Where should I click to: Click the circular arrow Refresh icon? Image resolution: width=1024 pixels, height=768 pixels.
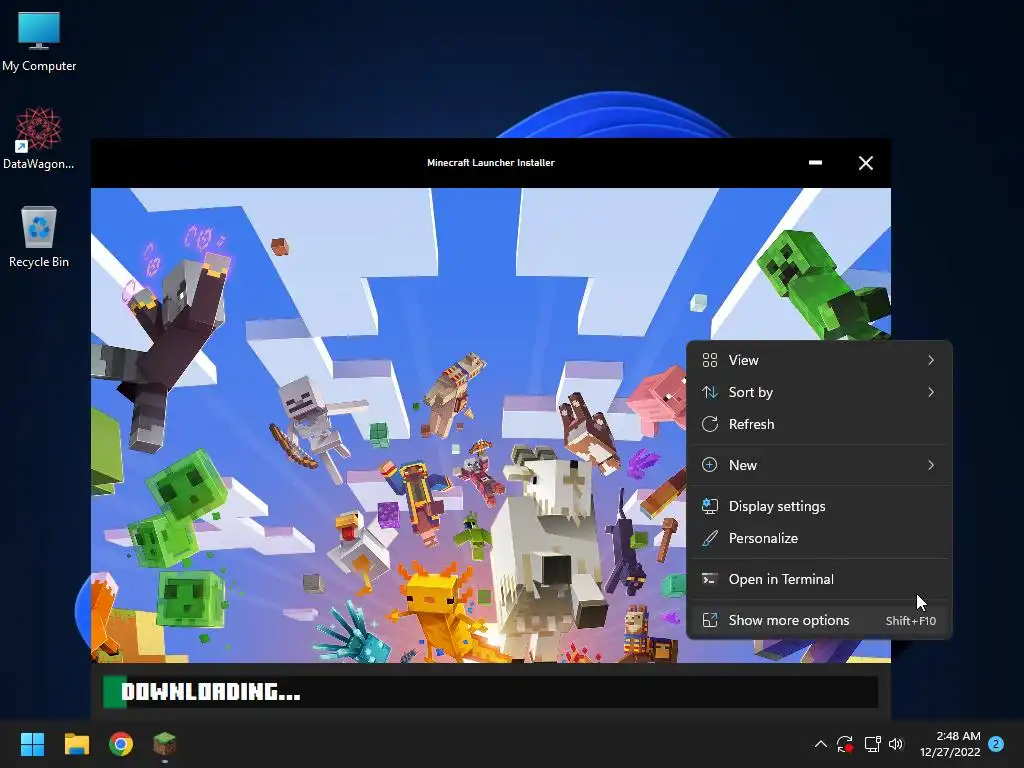coord(710,424)
